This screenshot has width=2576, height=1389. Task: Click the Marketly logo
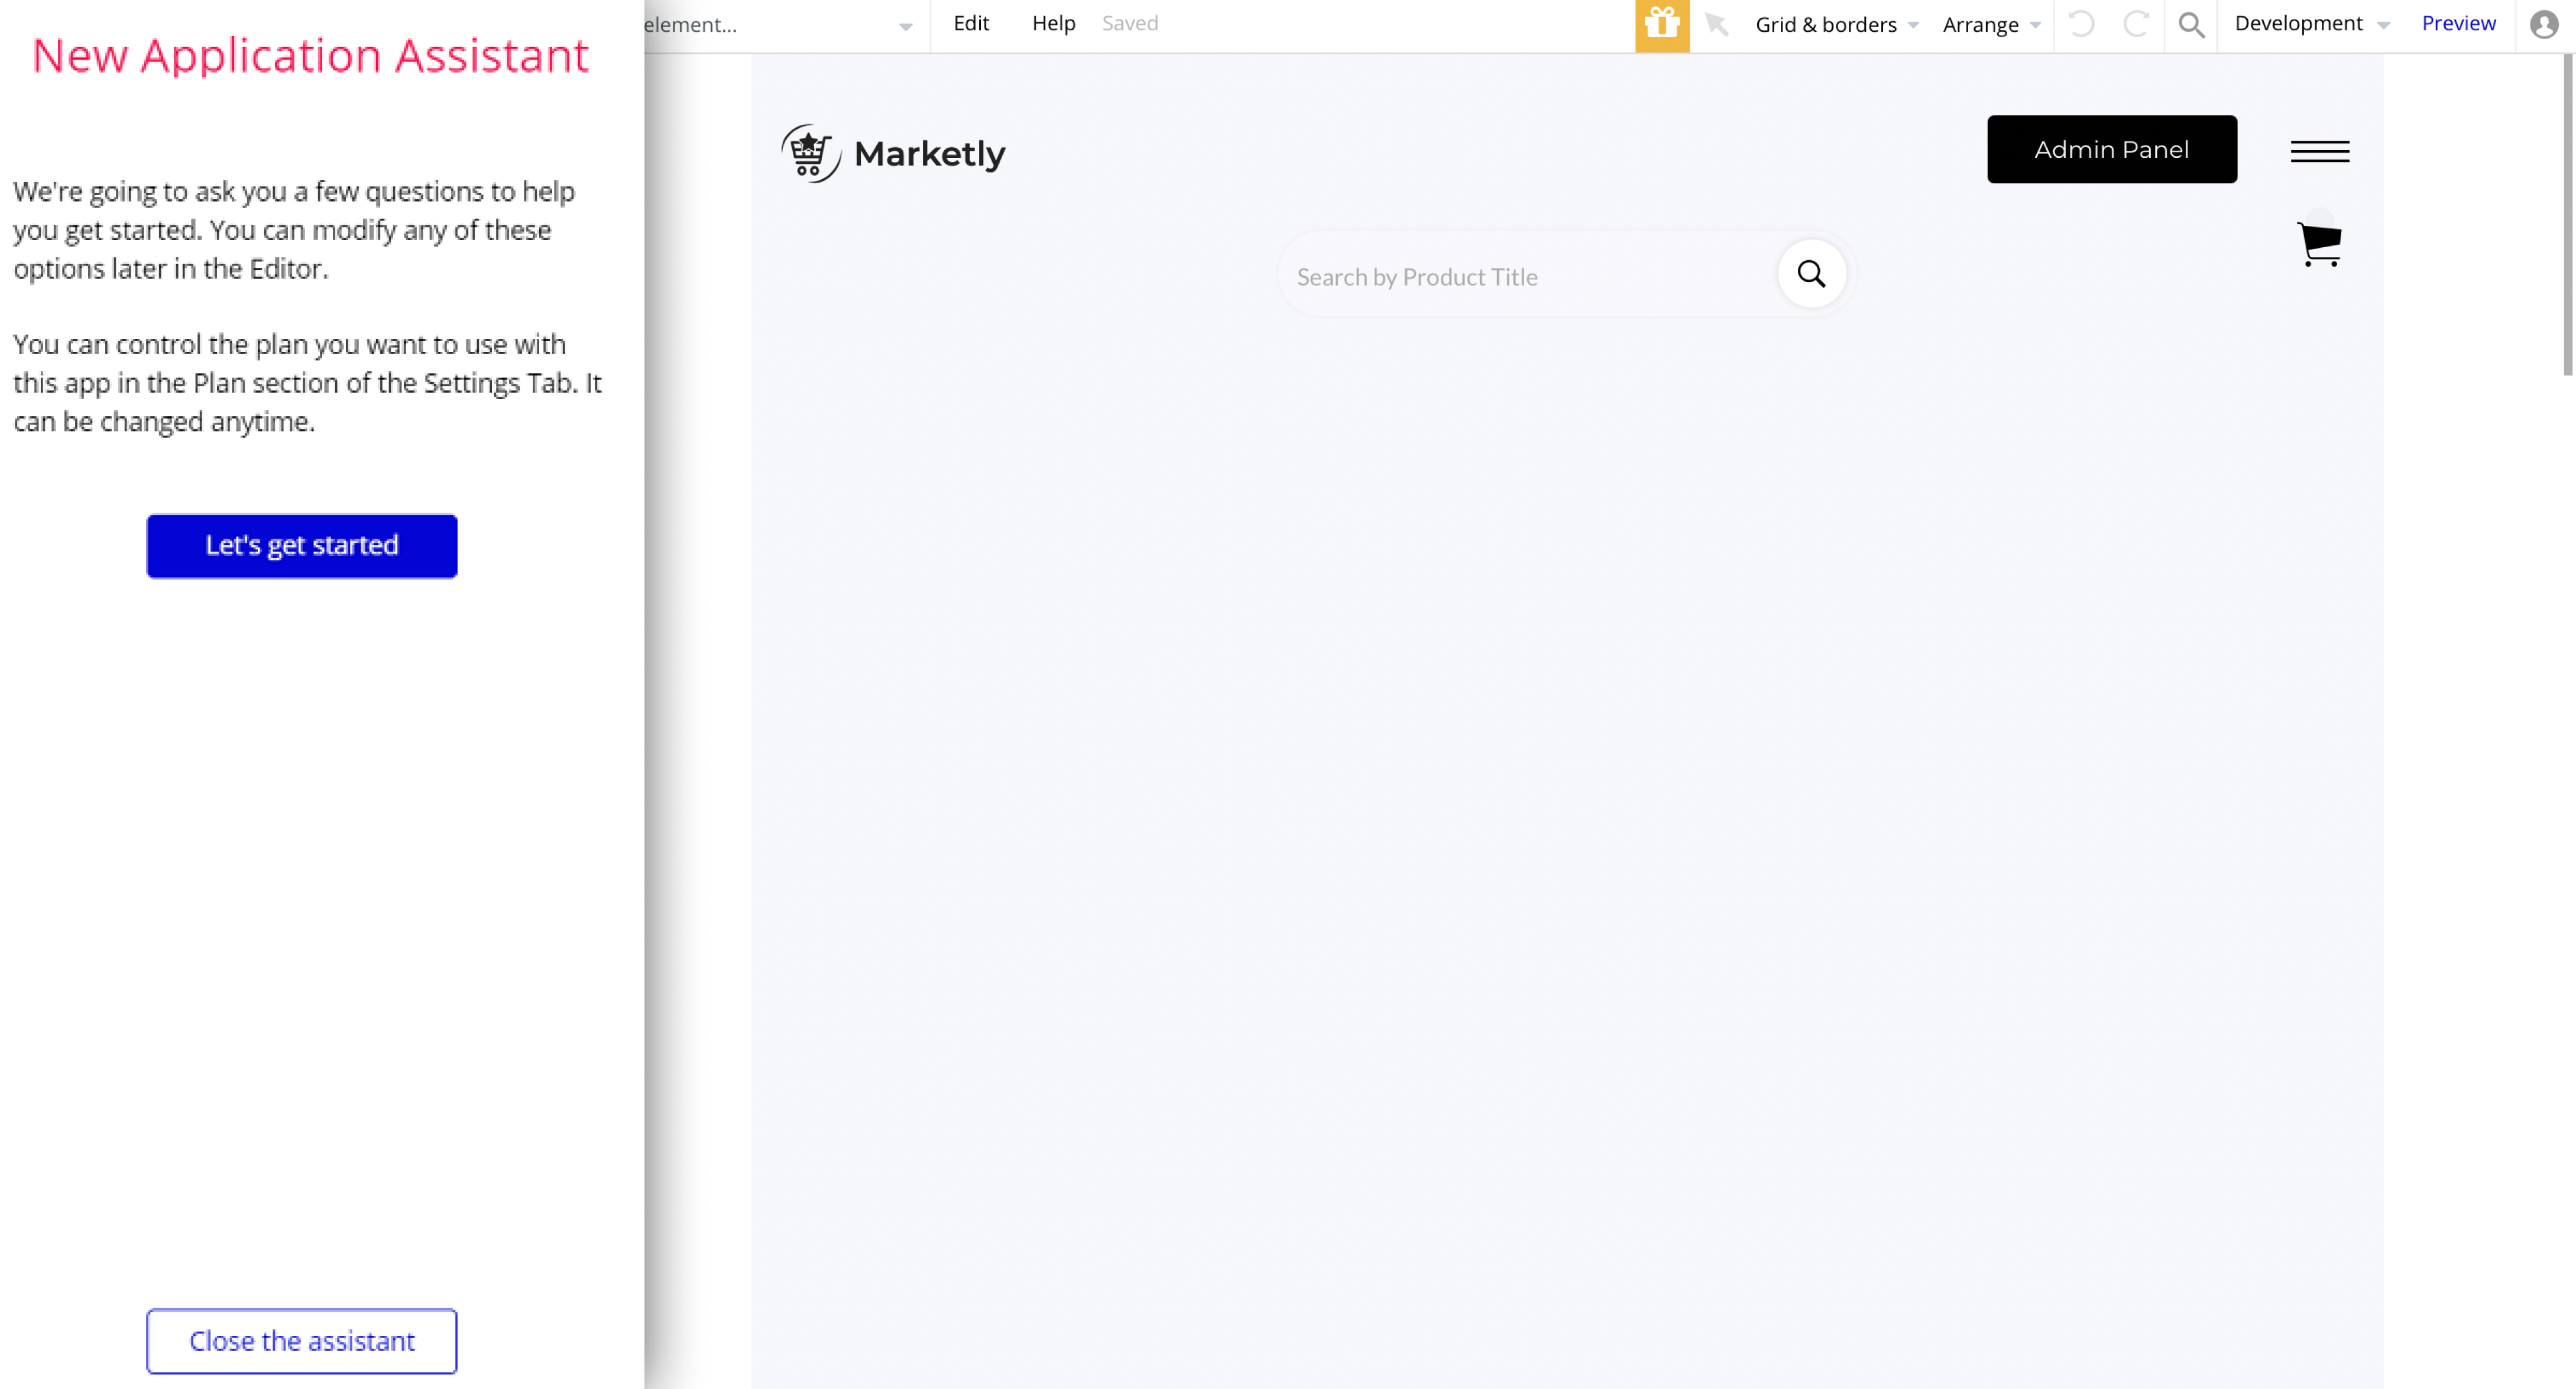(x=892, y=153)
